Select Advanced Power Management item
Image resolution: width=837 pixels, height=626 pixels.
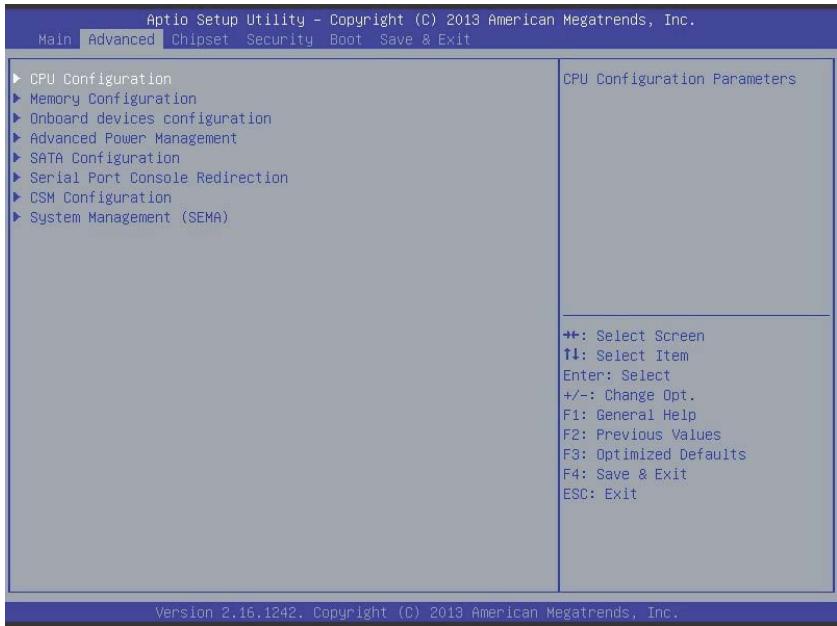pyautogui.click(x=133, y=138)
